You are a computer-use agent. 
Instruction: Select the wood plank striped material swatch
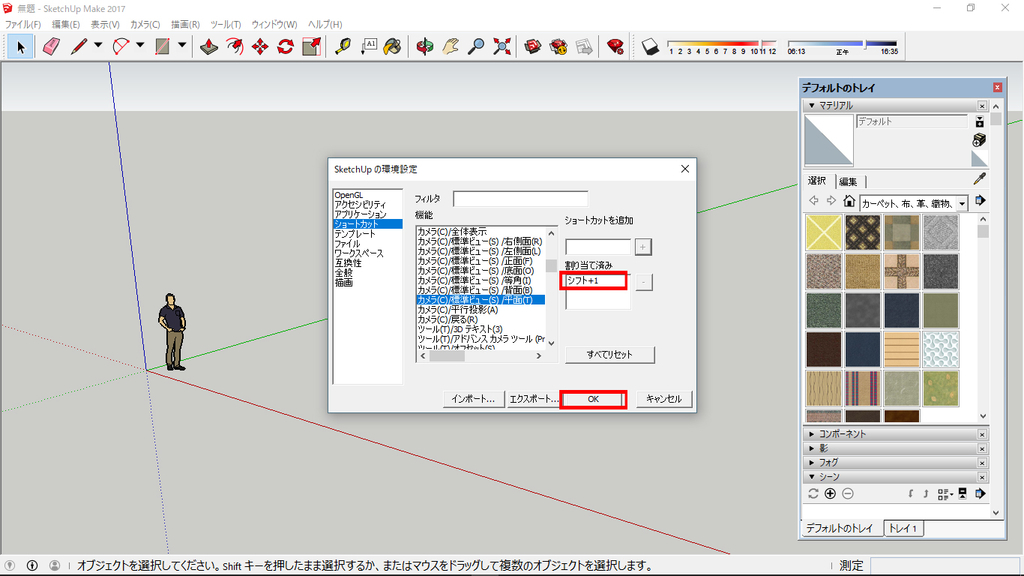click(902, 350)
